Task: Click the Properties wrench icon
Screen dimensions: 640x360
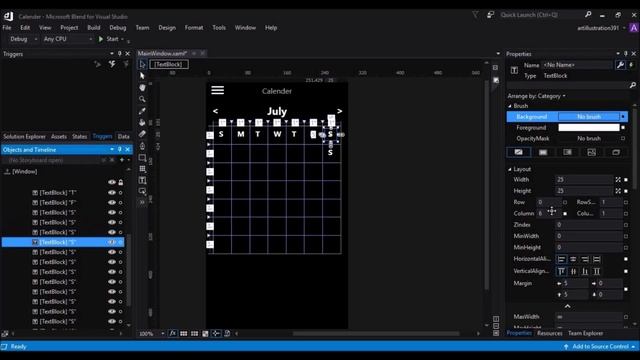Action: [x=620, y=65]
